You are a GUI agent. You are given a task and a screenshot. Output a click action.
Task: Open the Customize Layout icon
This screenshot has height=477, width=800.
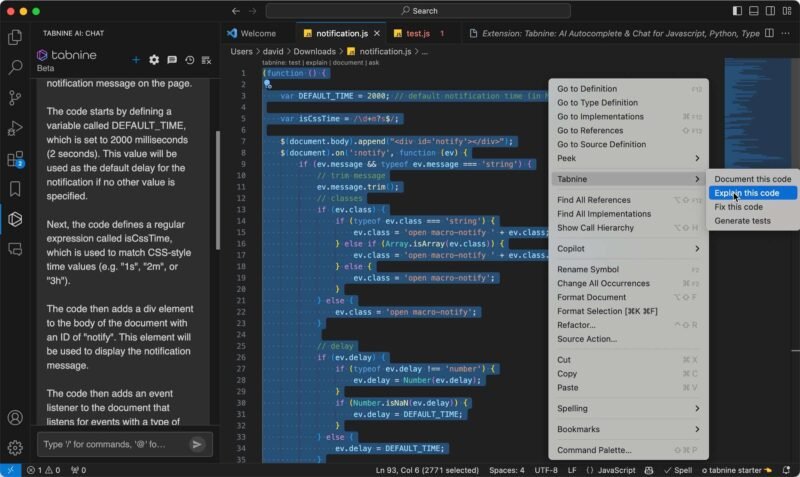(x=787, y=11)
